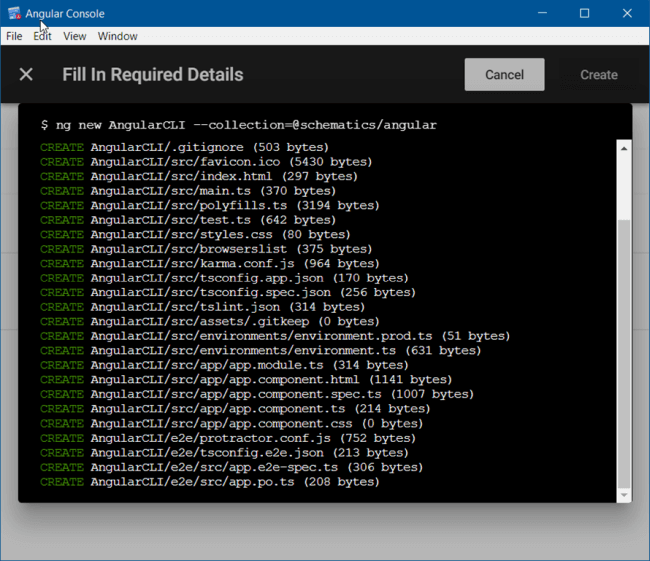
Task: Click the scrollbar track above the thumb
Action: tap(624, 185)
